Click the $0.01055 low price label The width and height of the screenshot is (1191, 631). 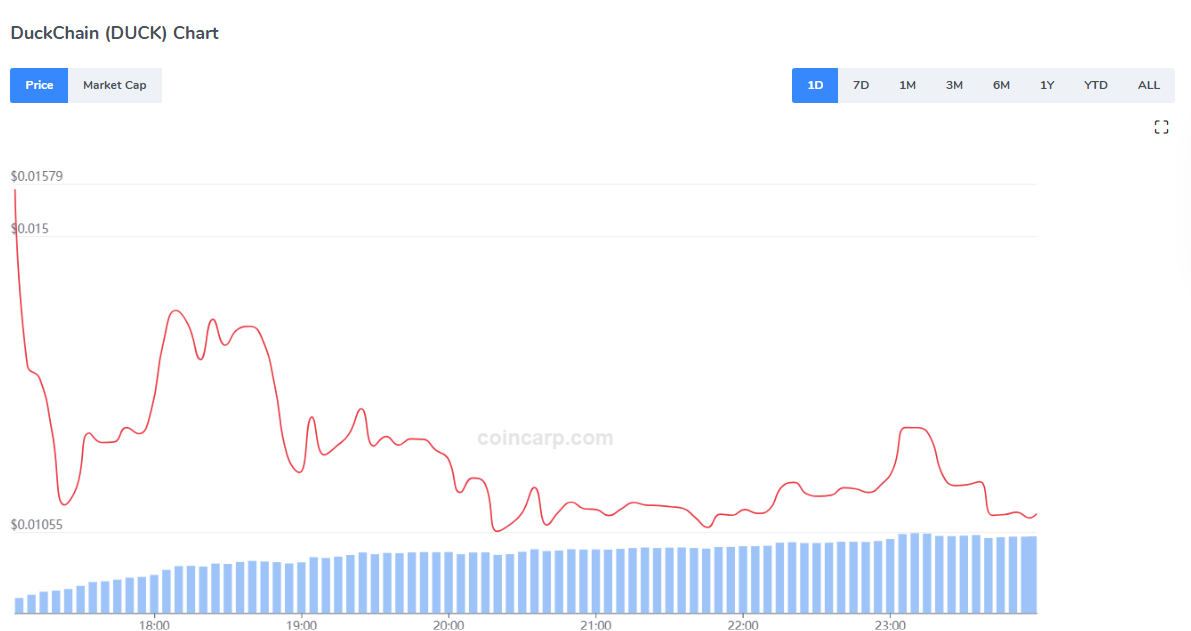(x=37, y=525)
